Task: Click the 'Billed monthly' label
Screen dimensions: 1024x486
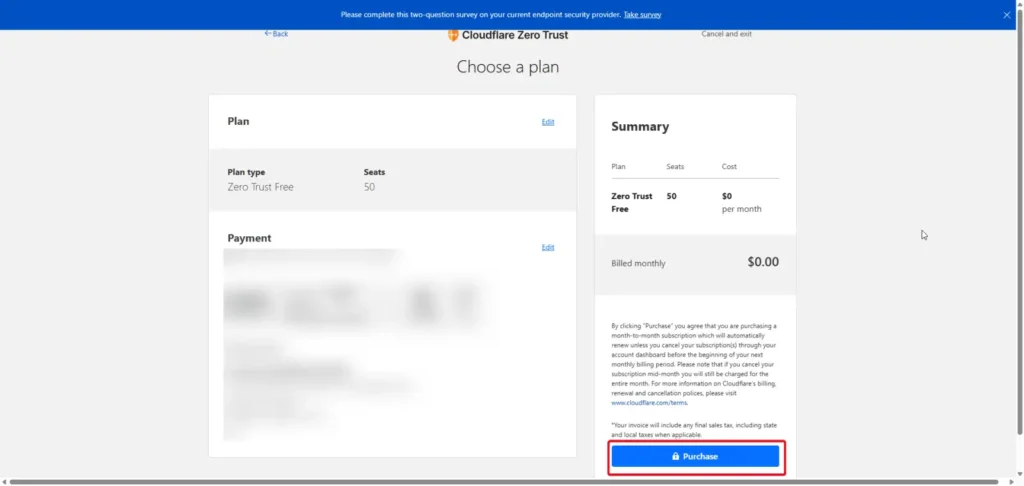Action: [638, 264]
